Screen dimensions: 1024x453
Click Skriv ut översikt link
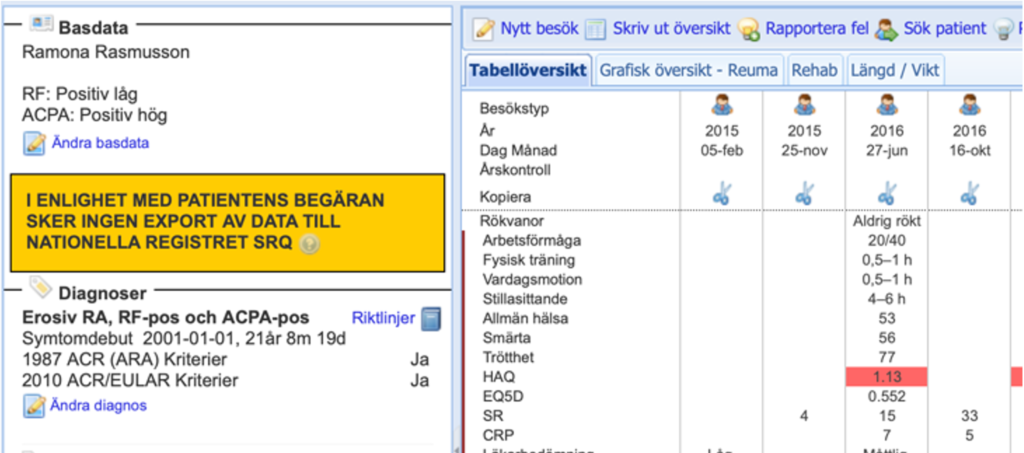click(671, 29)
